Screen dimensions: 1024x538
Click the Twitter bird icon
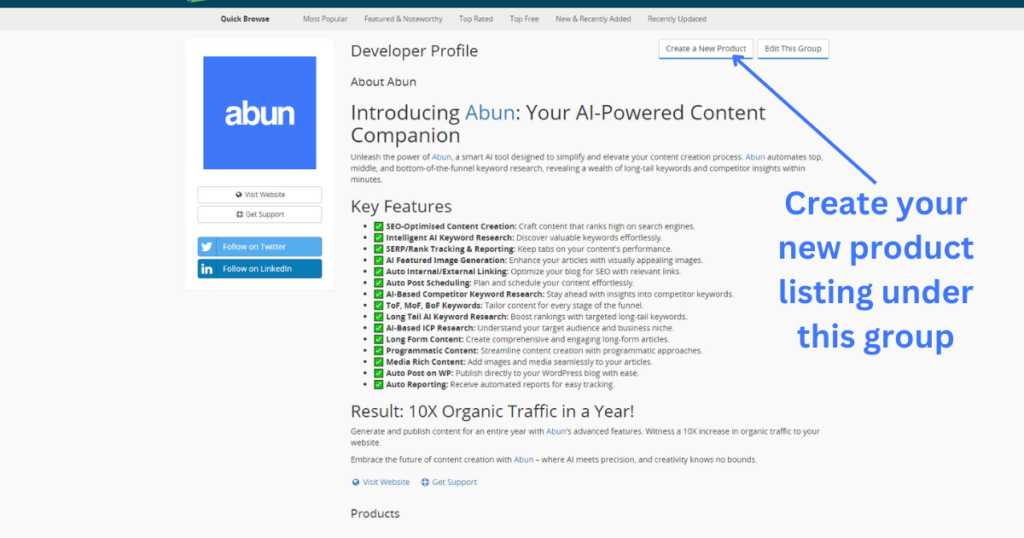[x=207, y=247]
